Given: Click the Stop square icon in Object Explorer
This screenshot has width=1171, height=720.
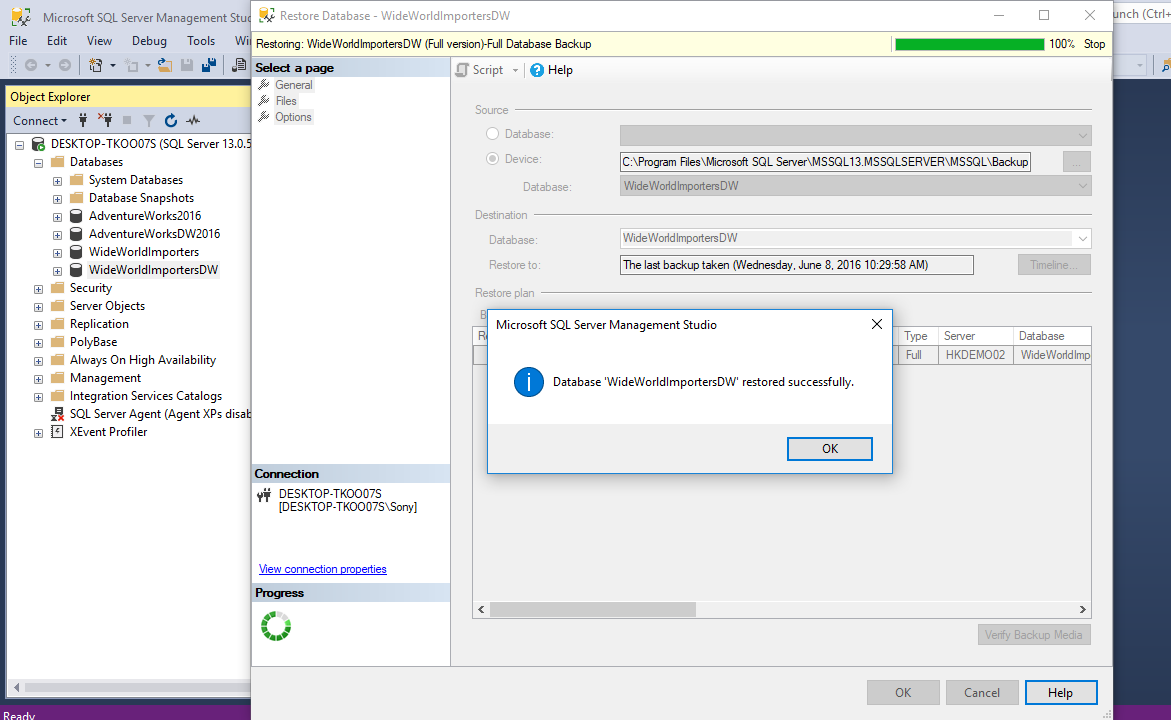Looking at the screenshot, I should pos(127,120).
